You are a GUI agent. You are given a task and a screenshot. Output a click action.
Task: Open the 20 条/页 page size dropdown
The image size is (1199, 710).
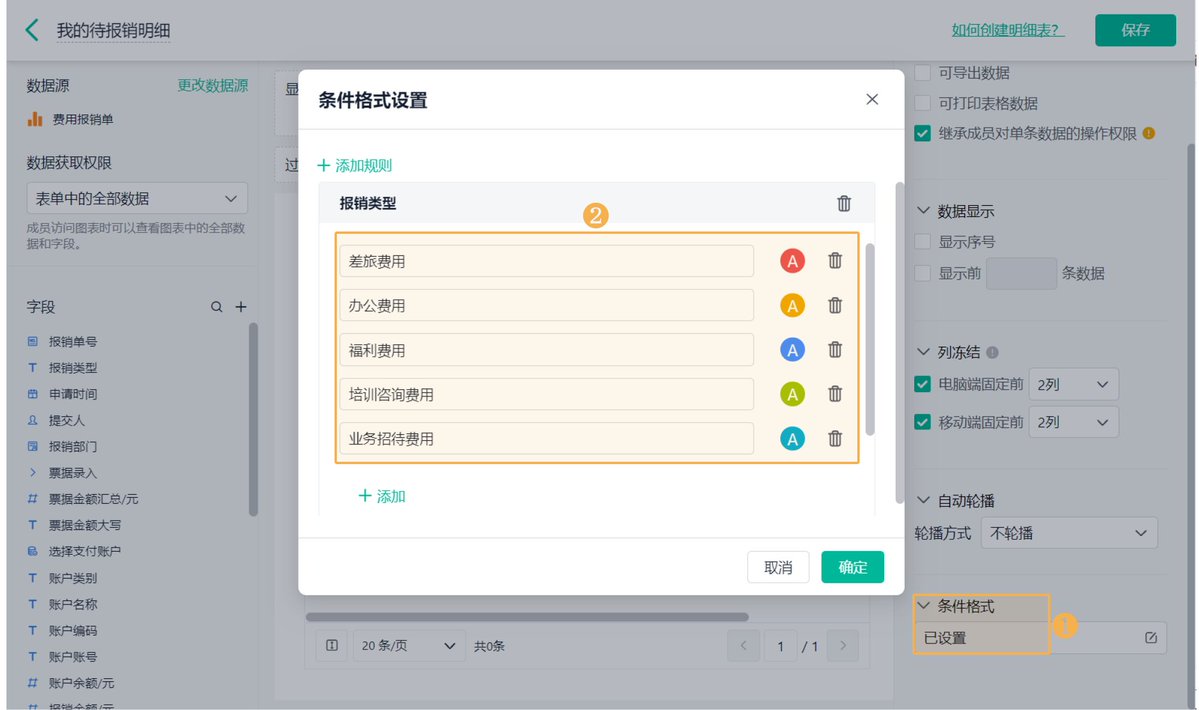tap(408, 646)
